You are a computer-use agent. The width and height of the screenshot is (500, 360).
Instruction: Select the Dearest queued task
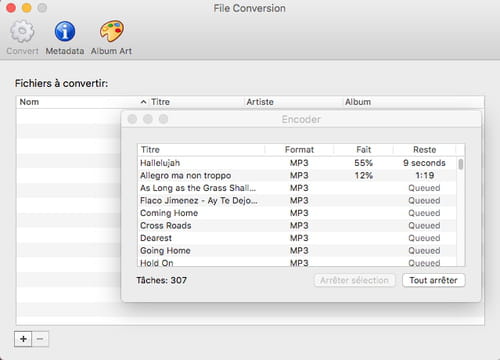click(297, 238)
